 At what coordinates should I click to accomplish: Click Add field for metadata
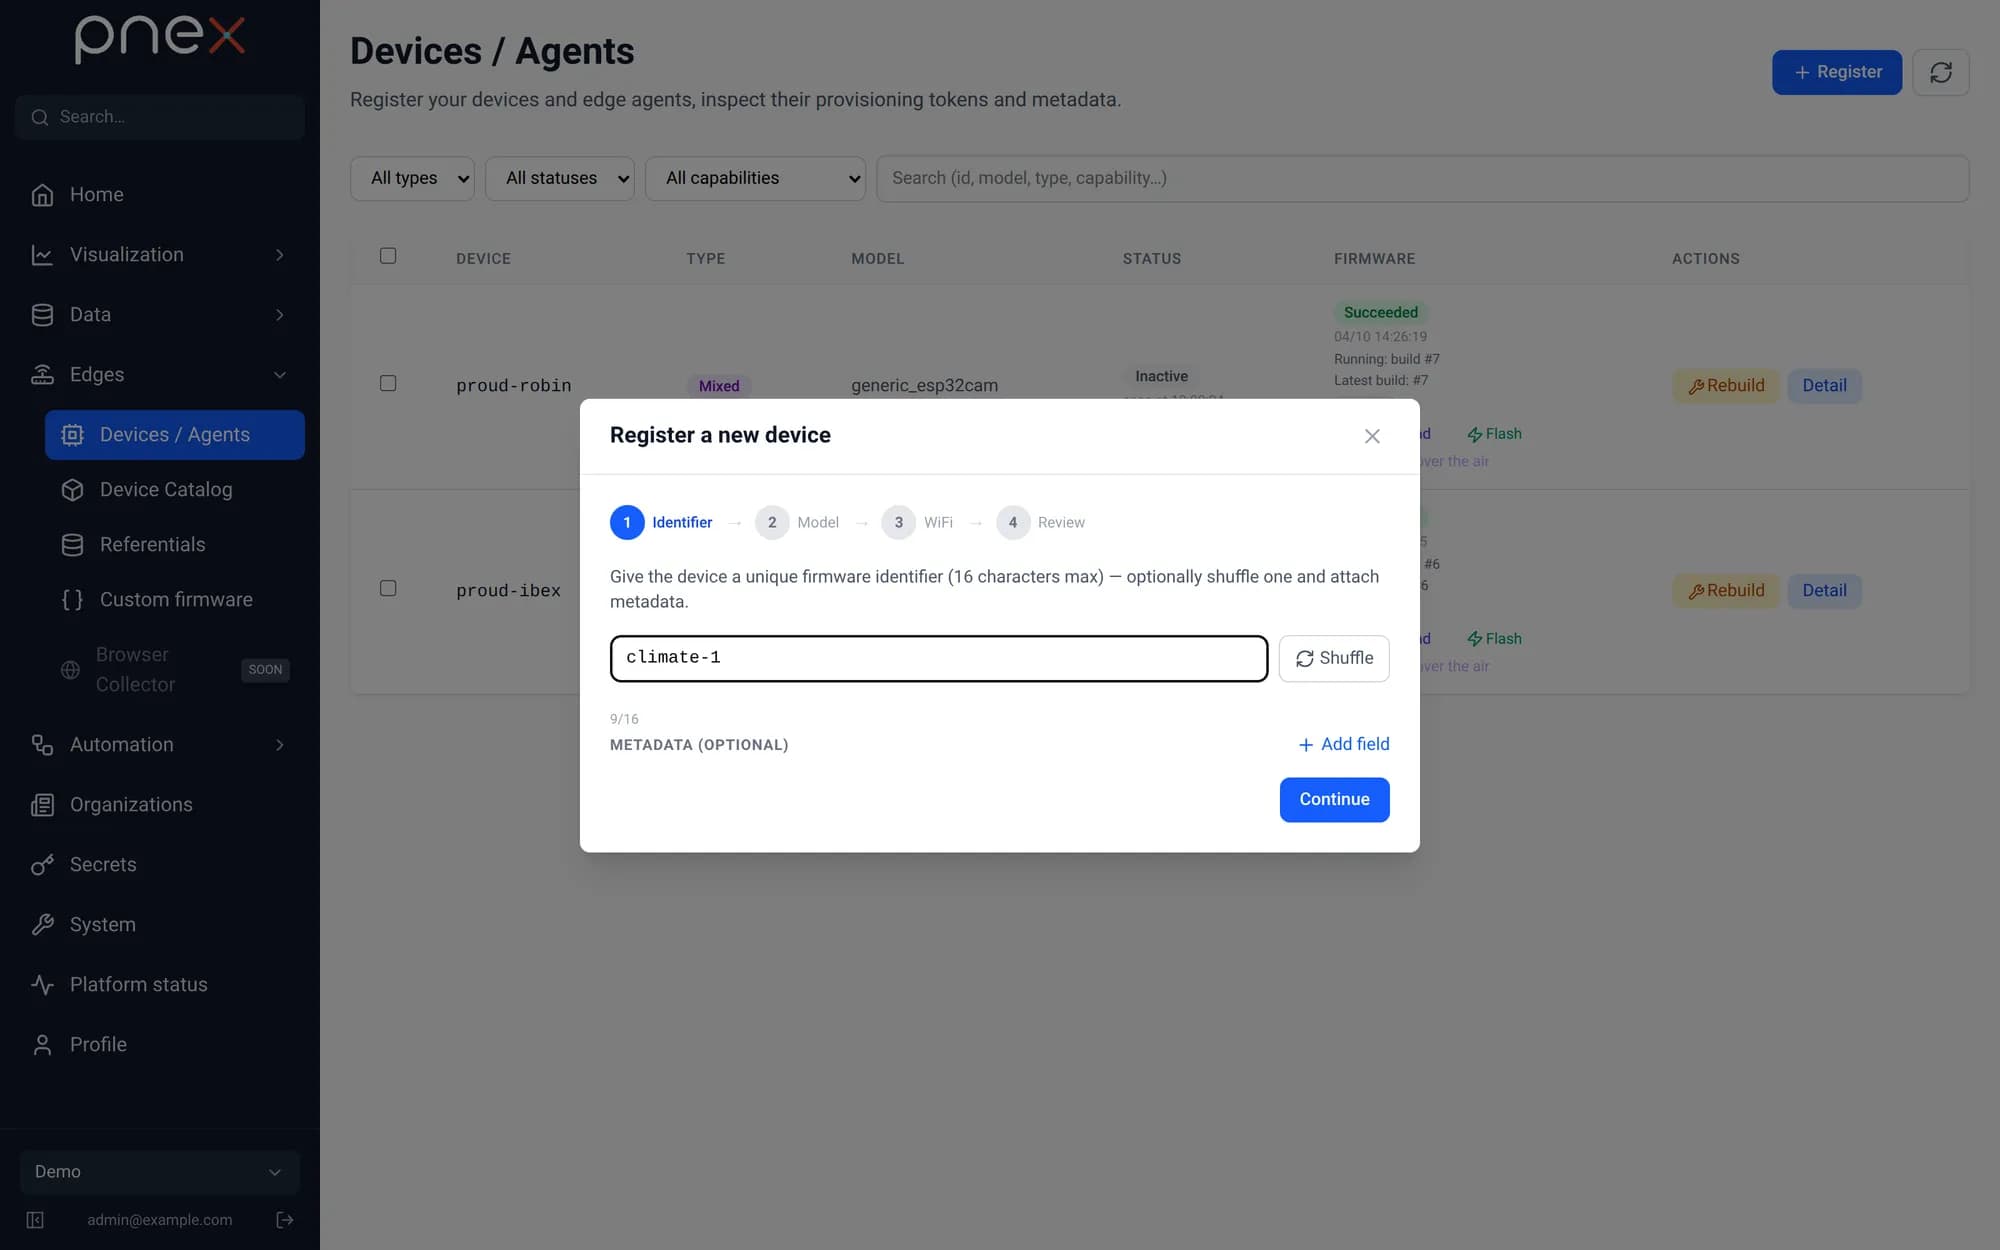(x=1343, y=745)
